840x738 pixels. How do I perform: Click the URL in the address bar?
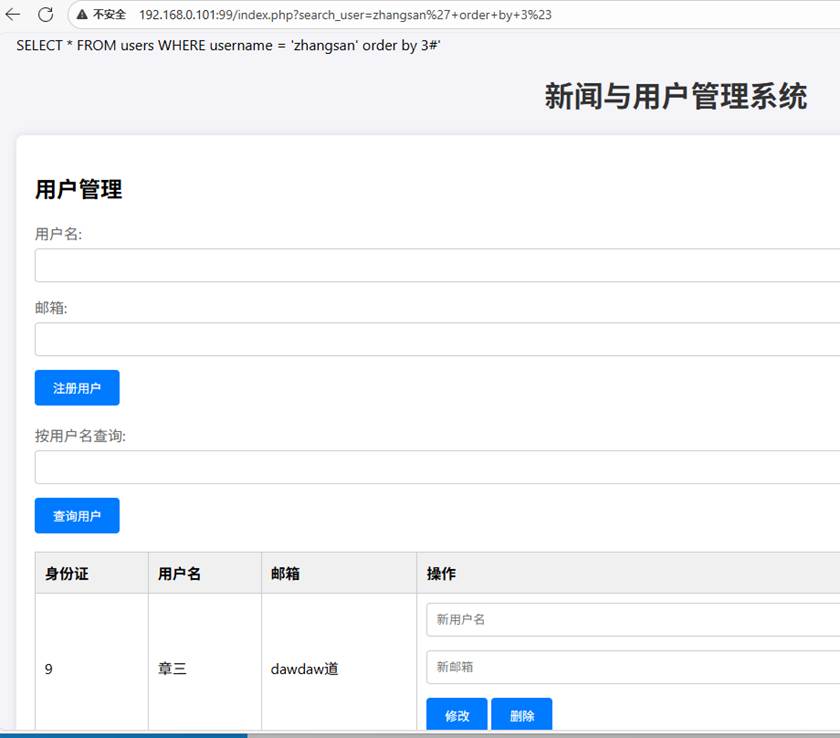coord(345,14)
